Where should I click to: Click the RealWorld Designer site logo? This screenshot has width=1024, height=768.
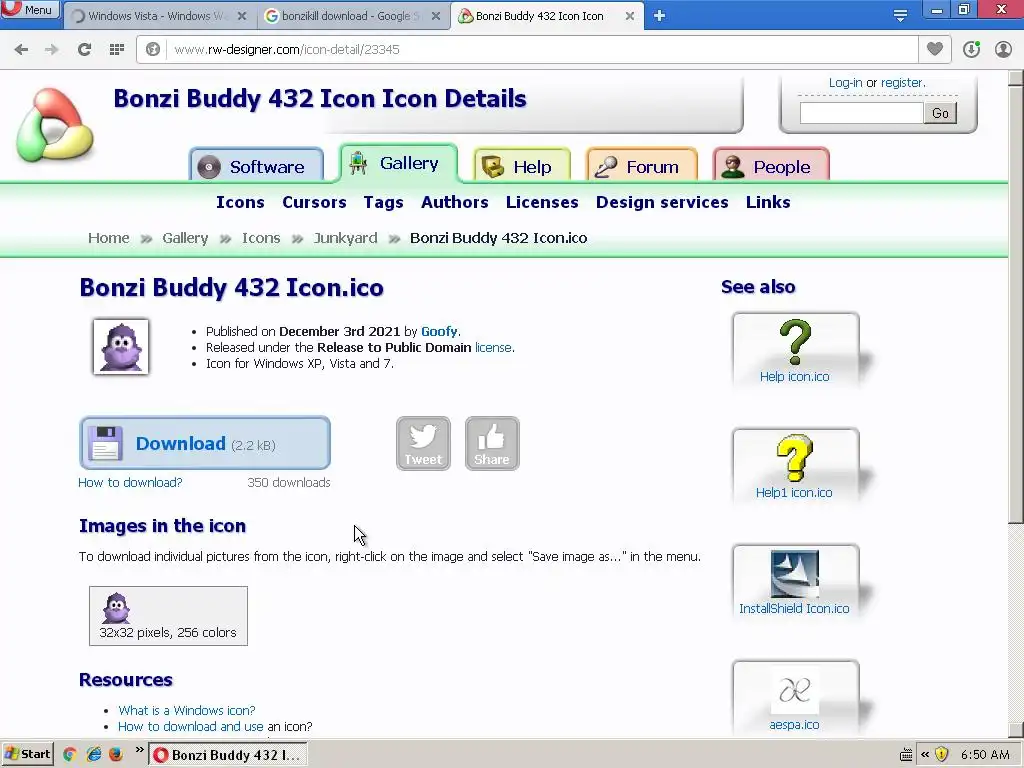tap(55, 124)
